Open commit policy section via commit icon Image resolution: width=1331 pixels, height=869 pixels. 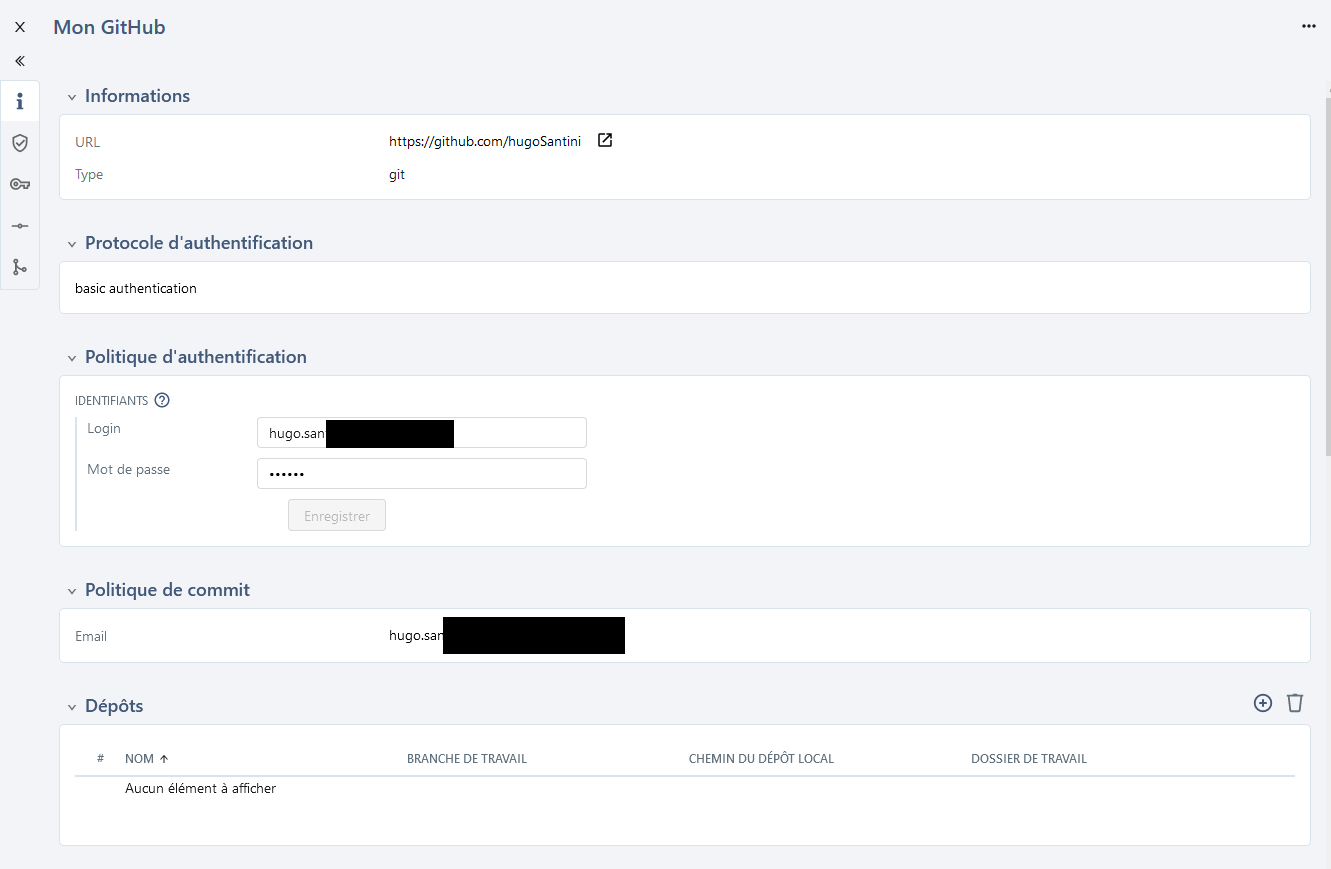[20, 226]
